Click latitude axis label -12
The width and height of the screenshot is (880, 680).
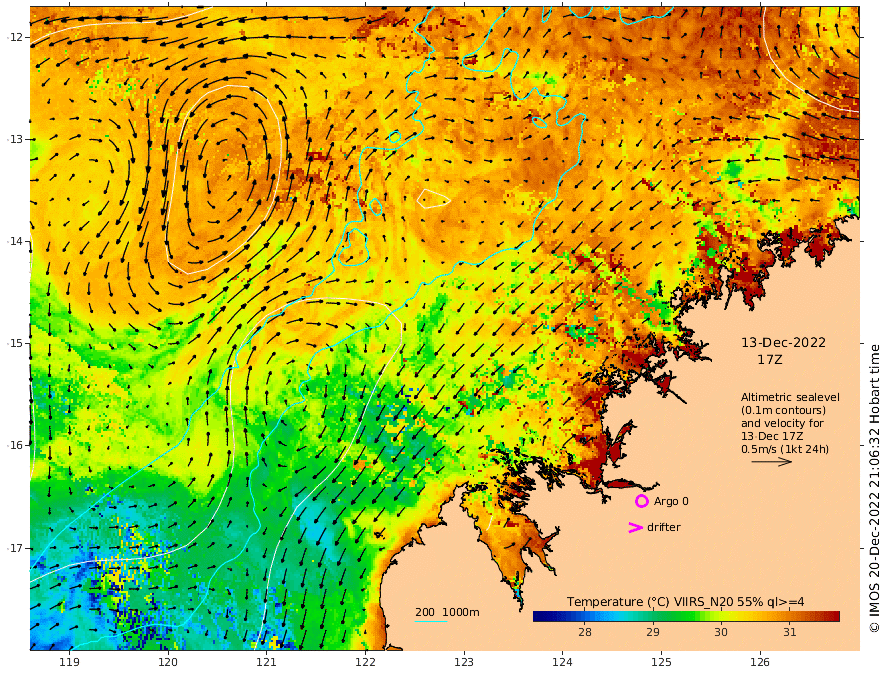[x=15, y=37]
